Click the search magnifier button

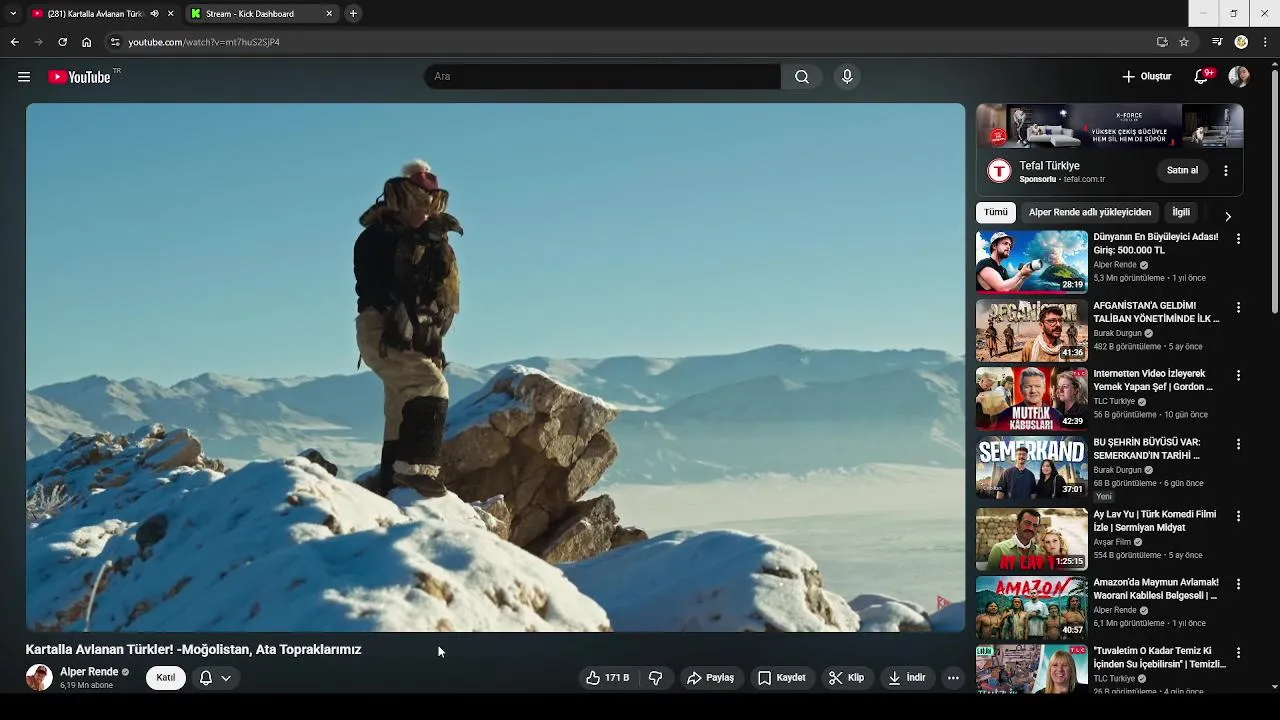[x=802, y=77]
